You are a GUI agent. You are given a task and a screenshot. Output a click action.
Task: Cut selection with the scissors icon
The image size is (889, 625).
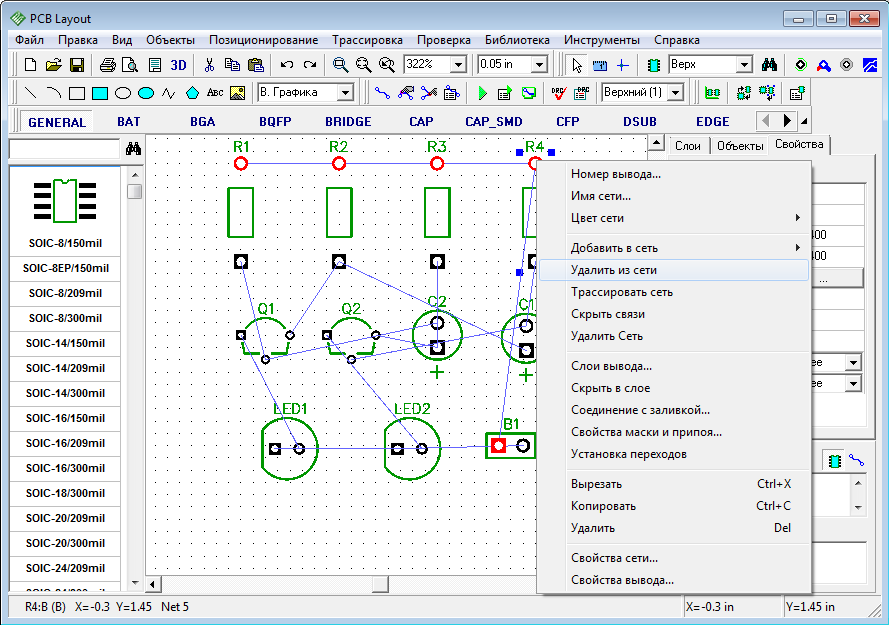(209, 65)
